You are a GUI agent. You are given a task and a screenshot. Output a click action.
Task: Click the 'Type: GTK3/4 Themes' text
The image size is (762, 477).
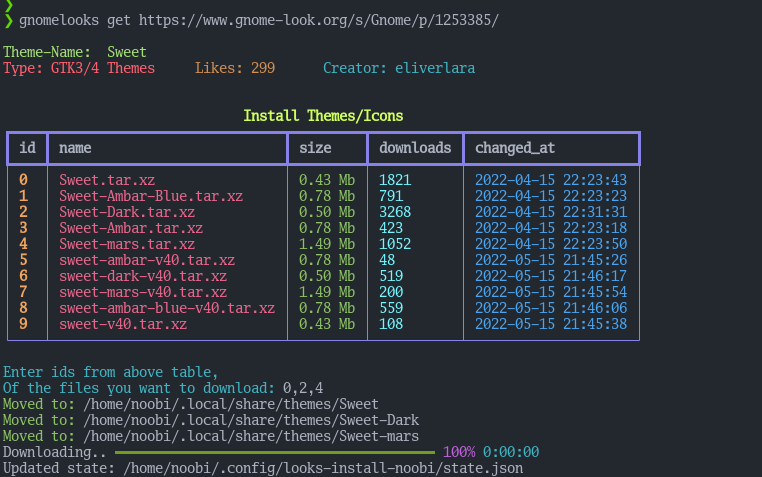(79, 68)
